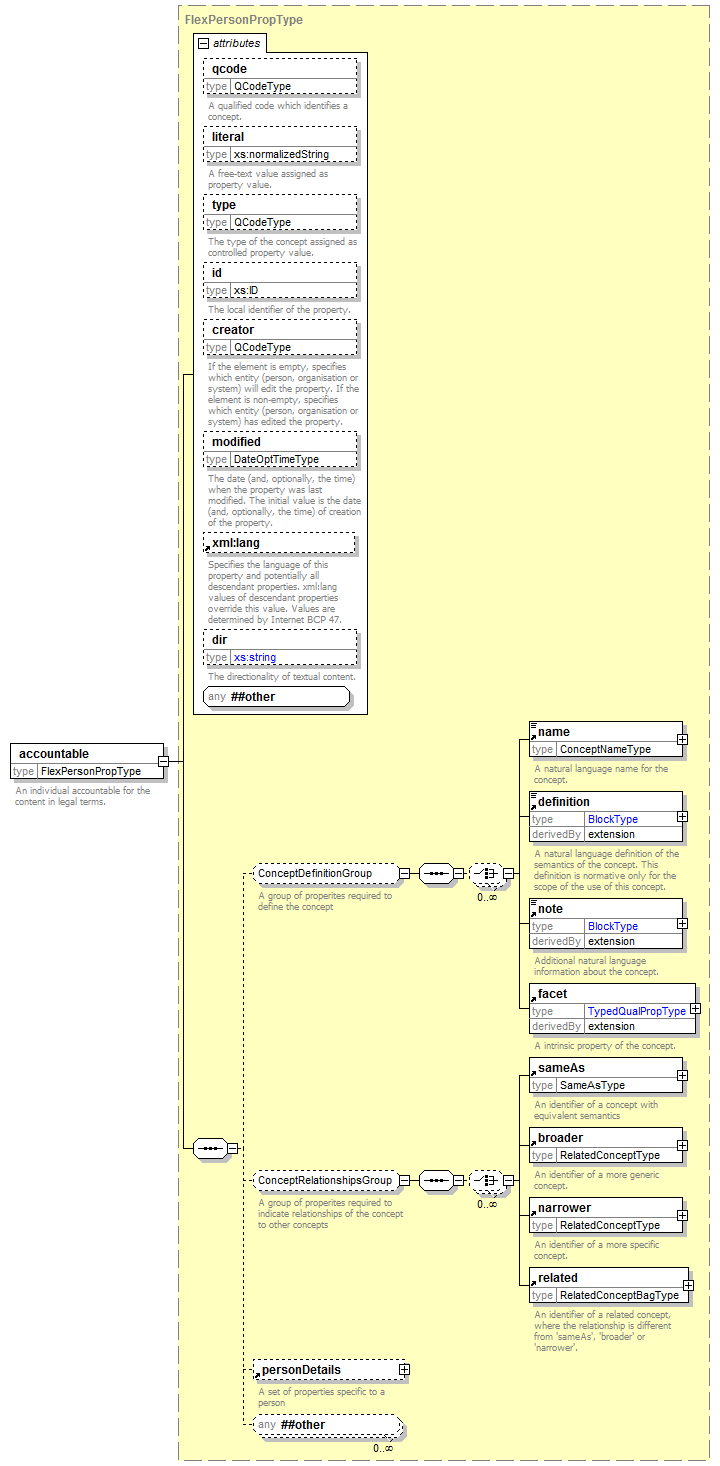Expand the personDetails element plus icon
Viewport: 720px width, 1466px height.
pyautogui.click(x=404, y=1370)
